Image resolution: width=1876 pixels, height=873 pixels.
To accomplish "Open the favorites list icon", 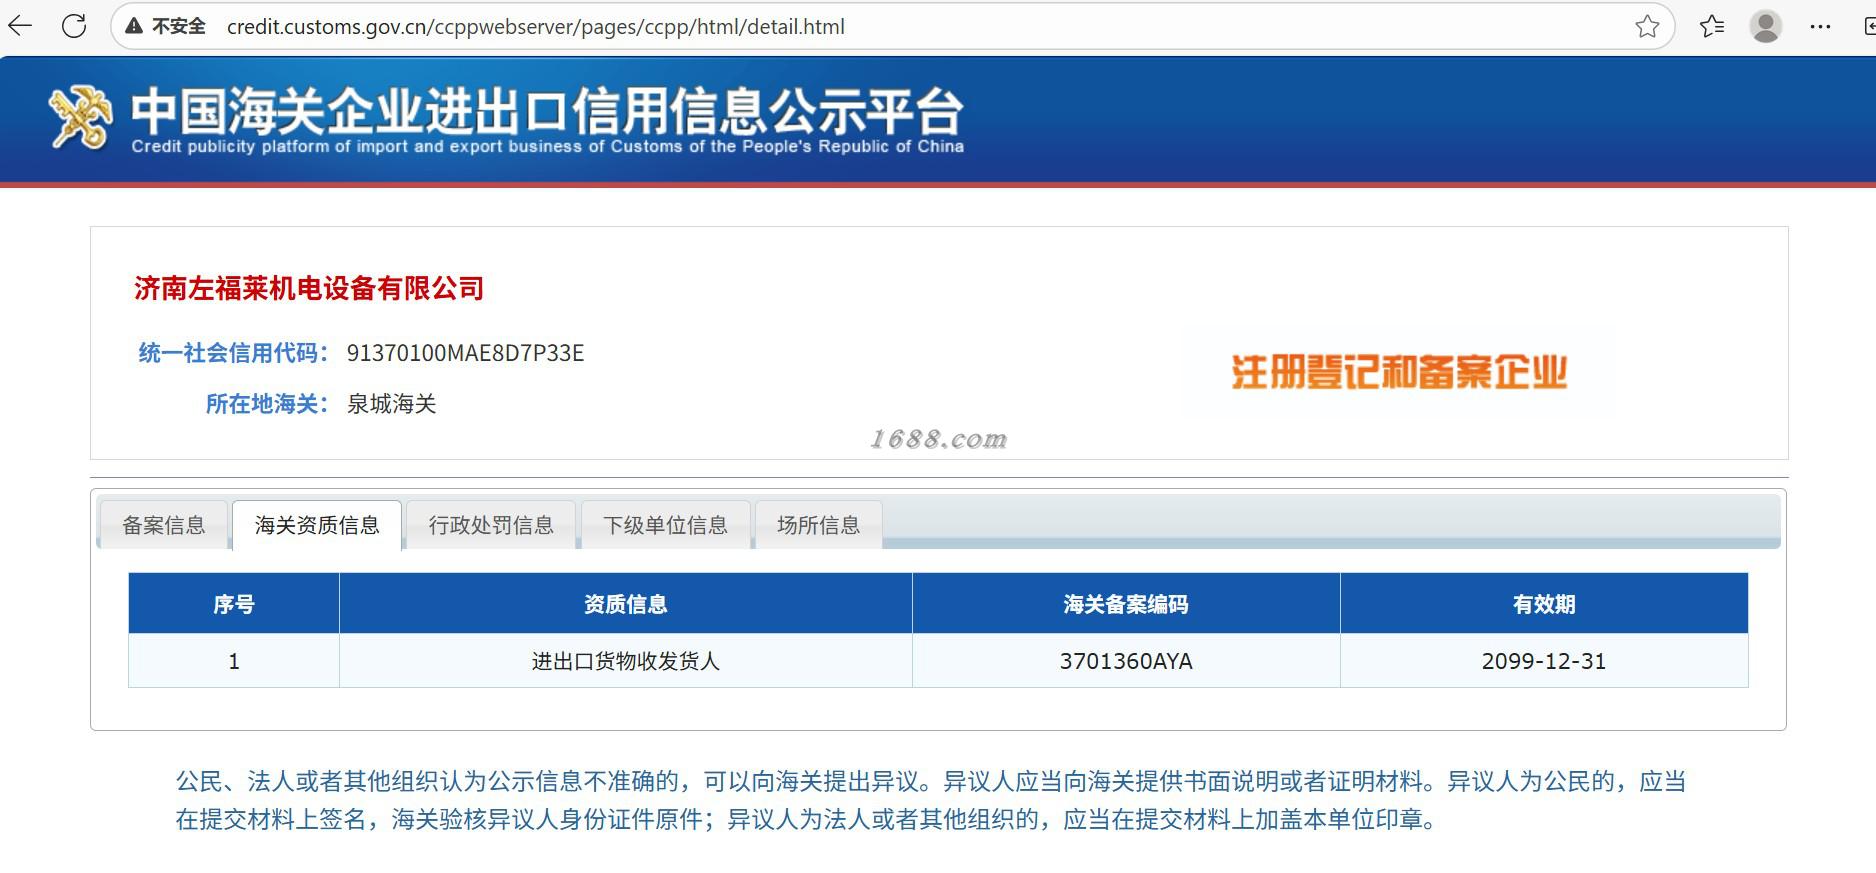I will [1712, 26].
